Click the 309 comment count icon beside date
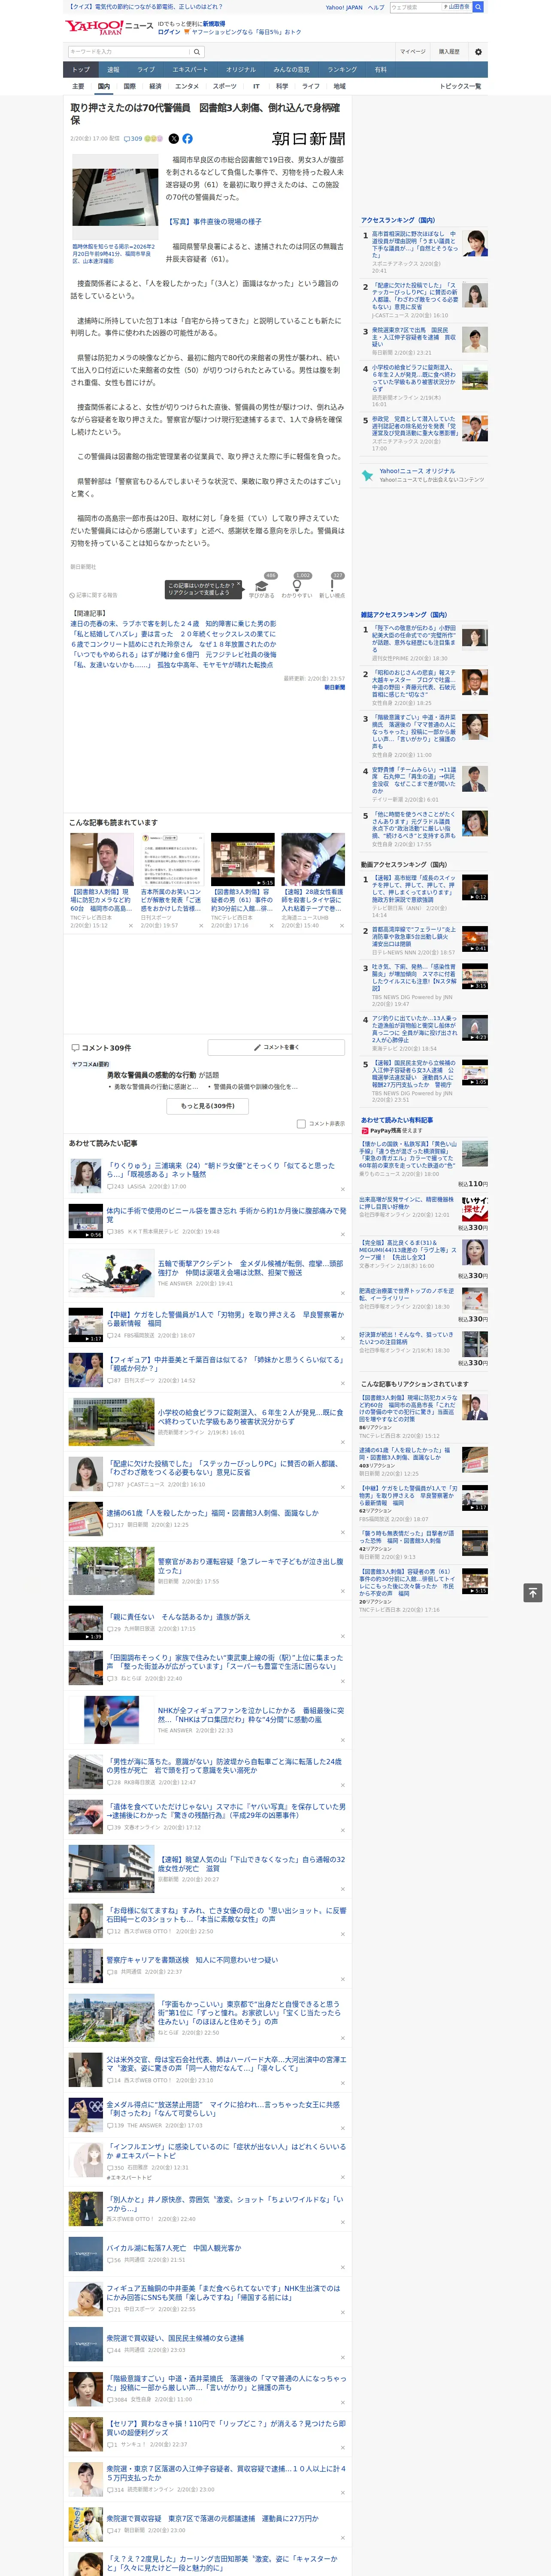The height and width of the screenshot is (2576, 551). coord(133,139)
